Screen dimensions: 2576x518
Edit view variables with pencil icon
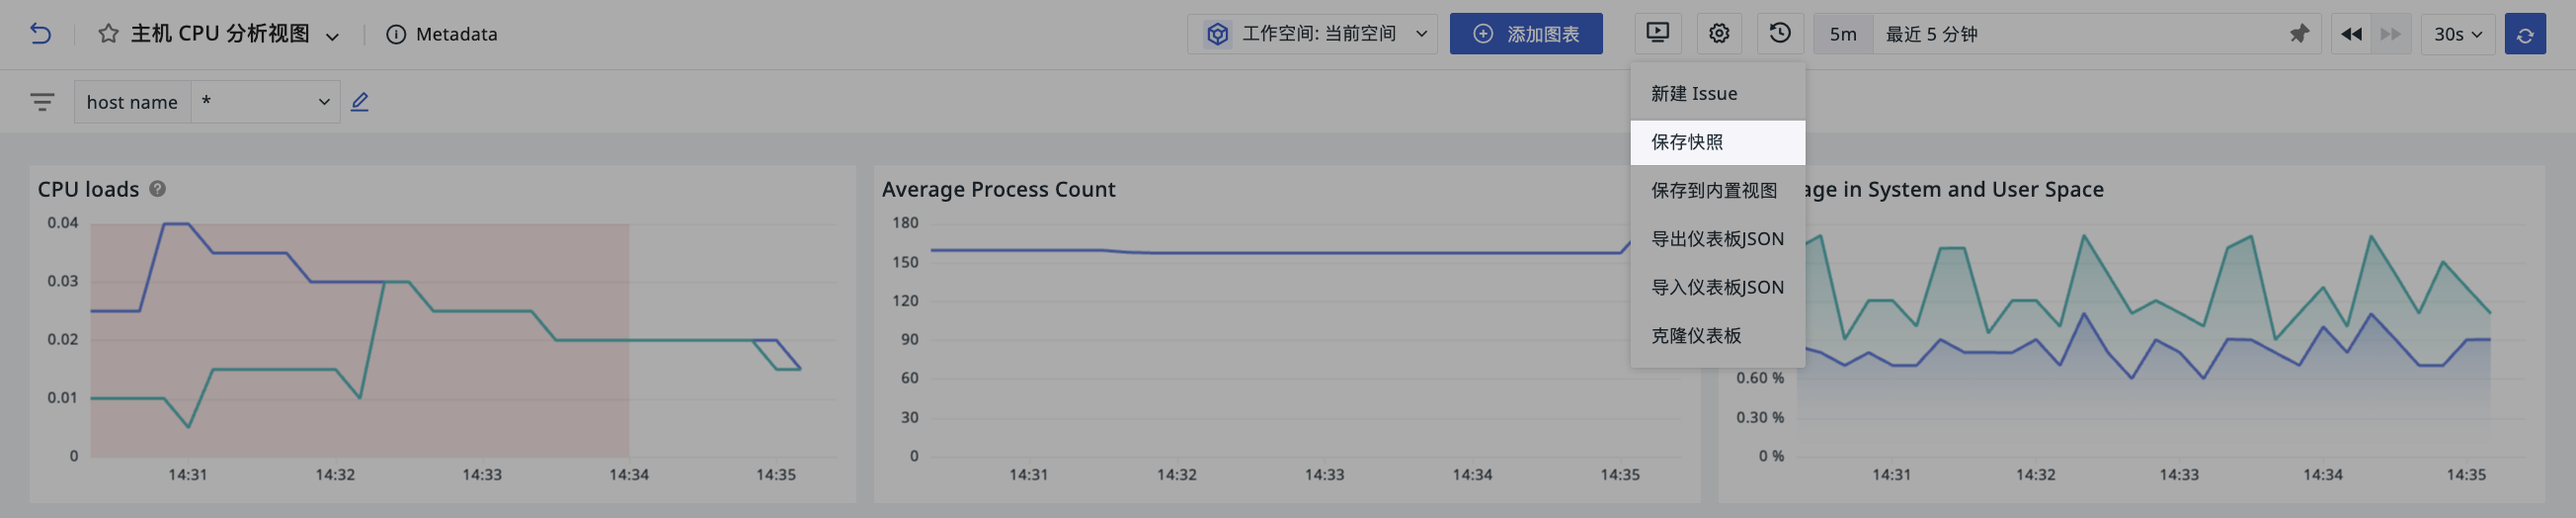(360, 102)
